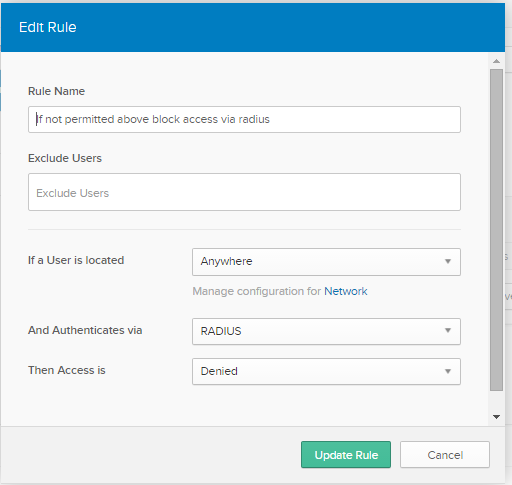Click the scrollbar up arrow
Screen dimensions: 512x485
click(496, 61)
